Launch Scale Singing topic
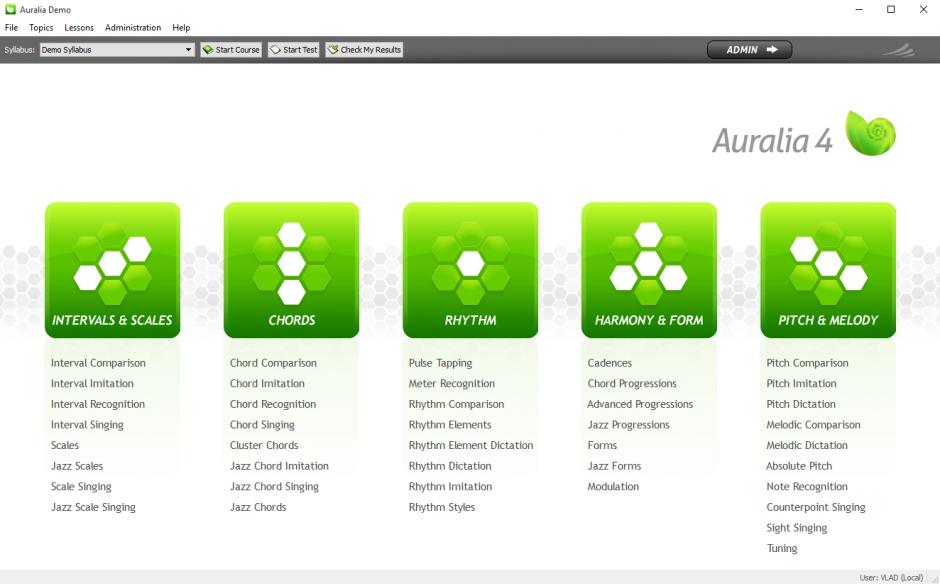Image resolution: width=940 pixels, height=584 pixels. point(81,487)
